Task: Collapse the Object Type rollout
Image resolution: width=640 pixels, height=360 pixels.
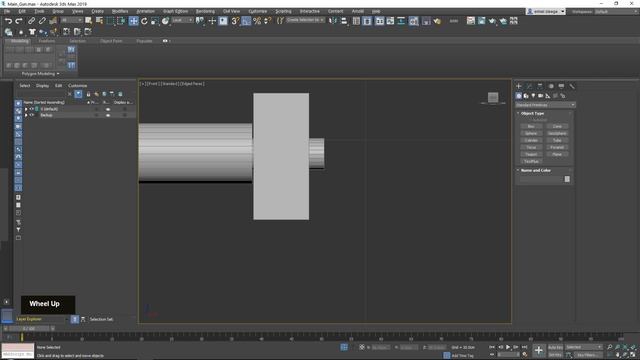Action: click(532, 113)
